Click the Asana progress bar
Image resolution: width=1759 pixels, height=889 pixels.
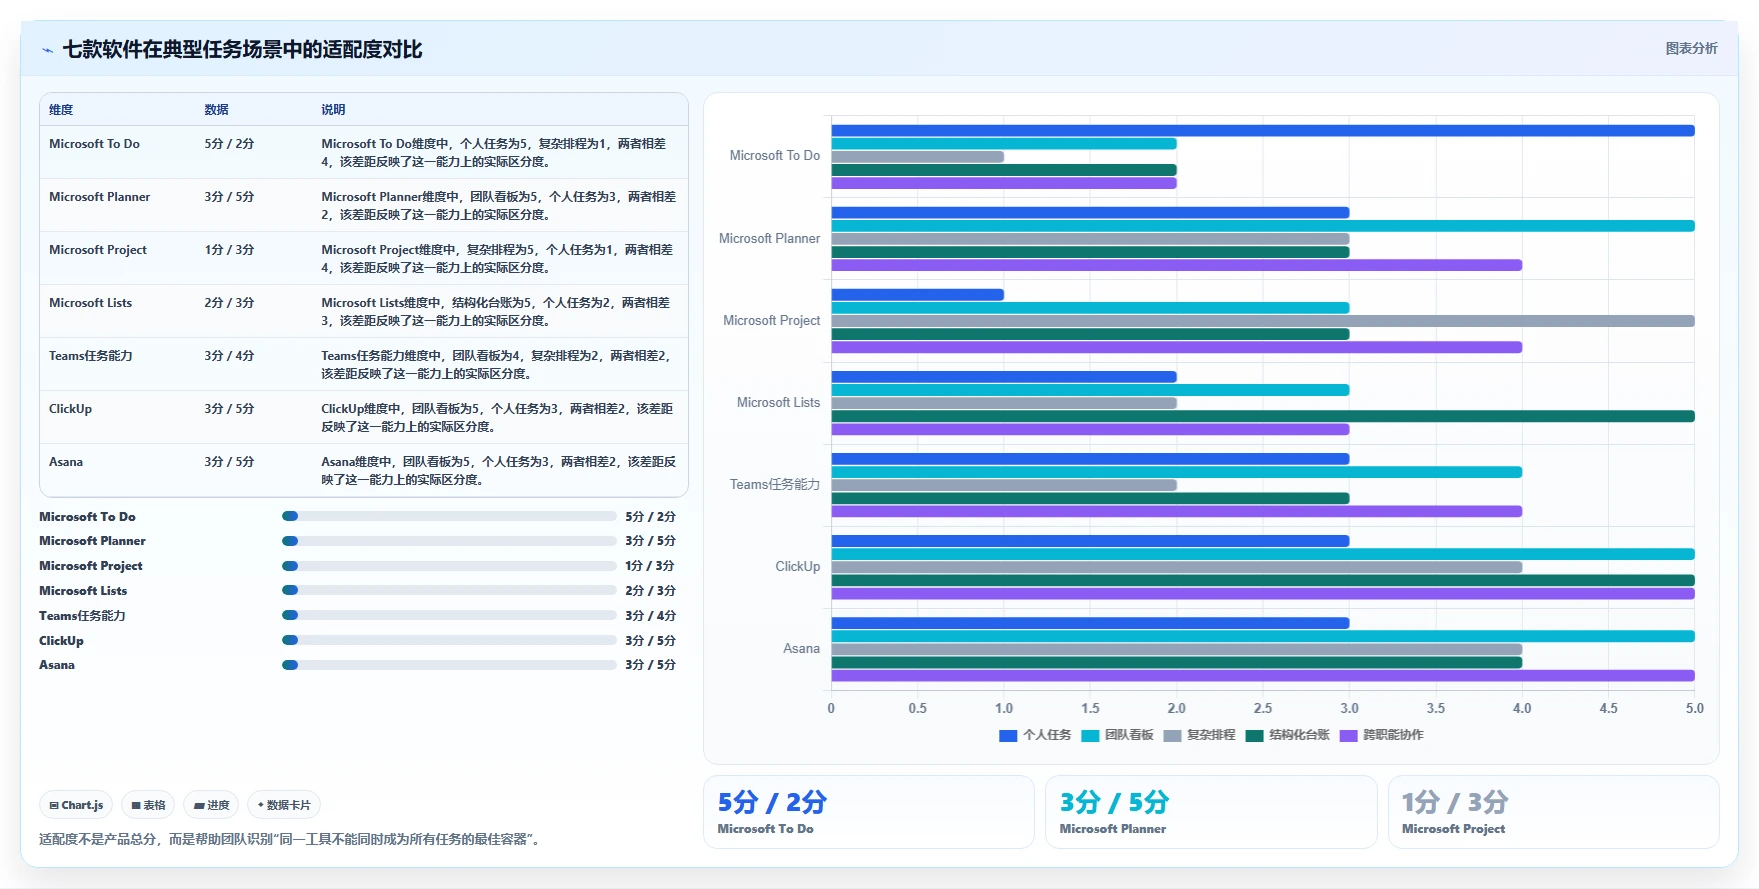tap(449, 665)
